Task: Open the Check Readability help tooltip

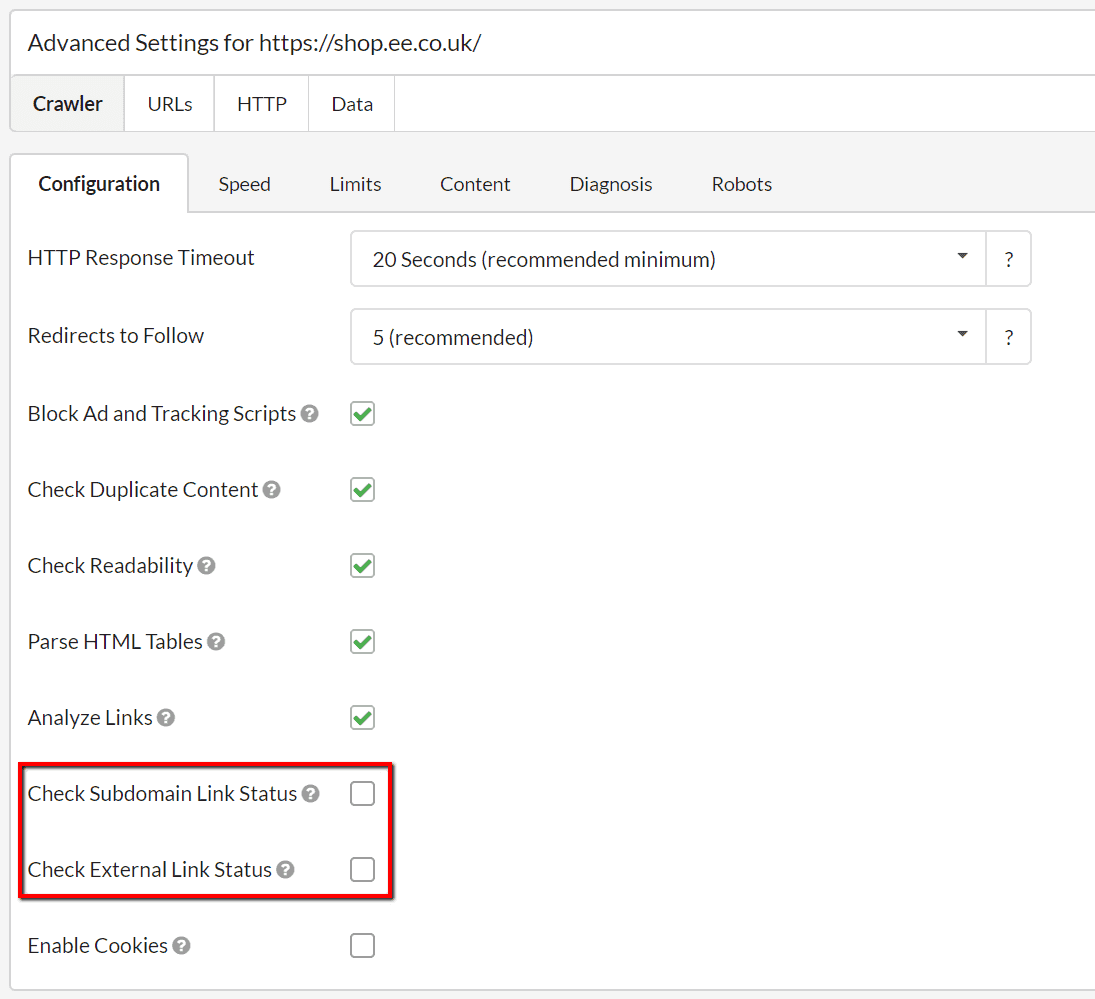Action: 206,565
